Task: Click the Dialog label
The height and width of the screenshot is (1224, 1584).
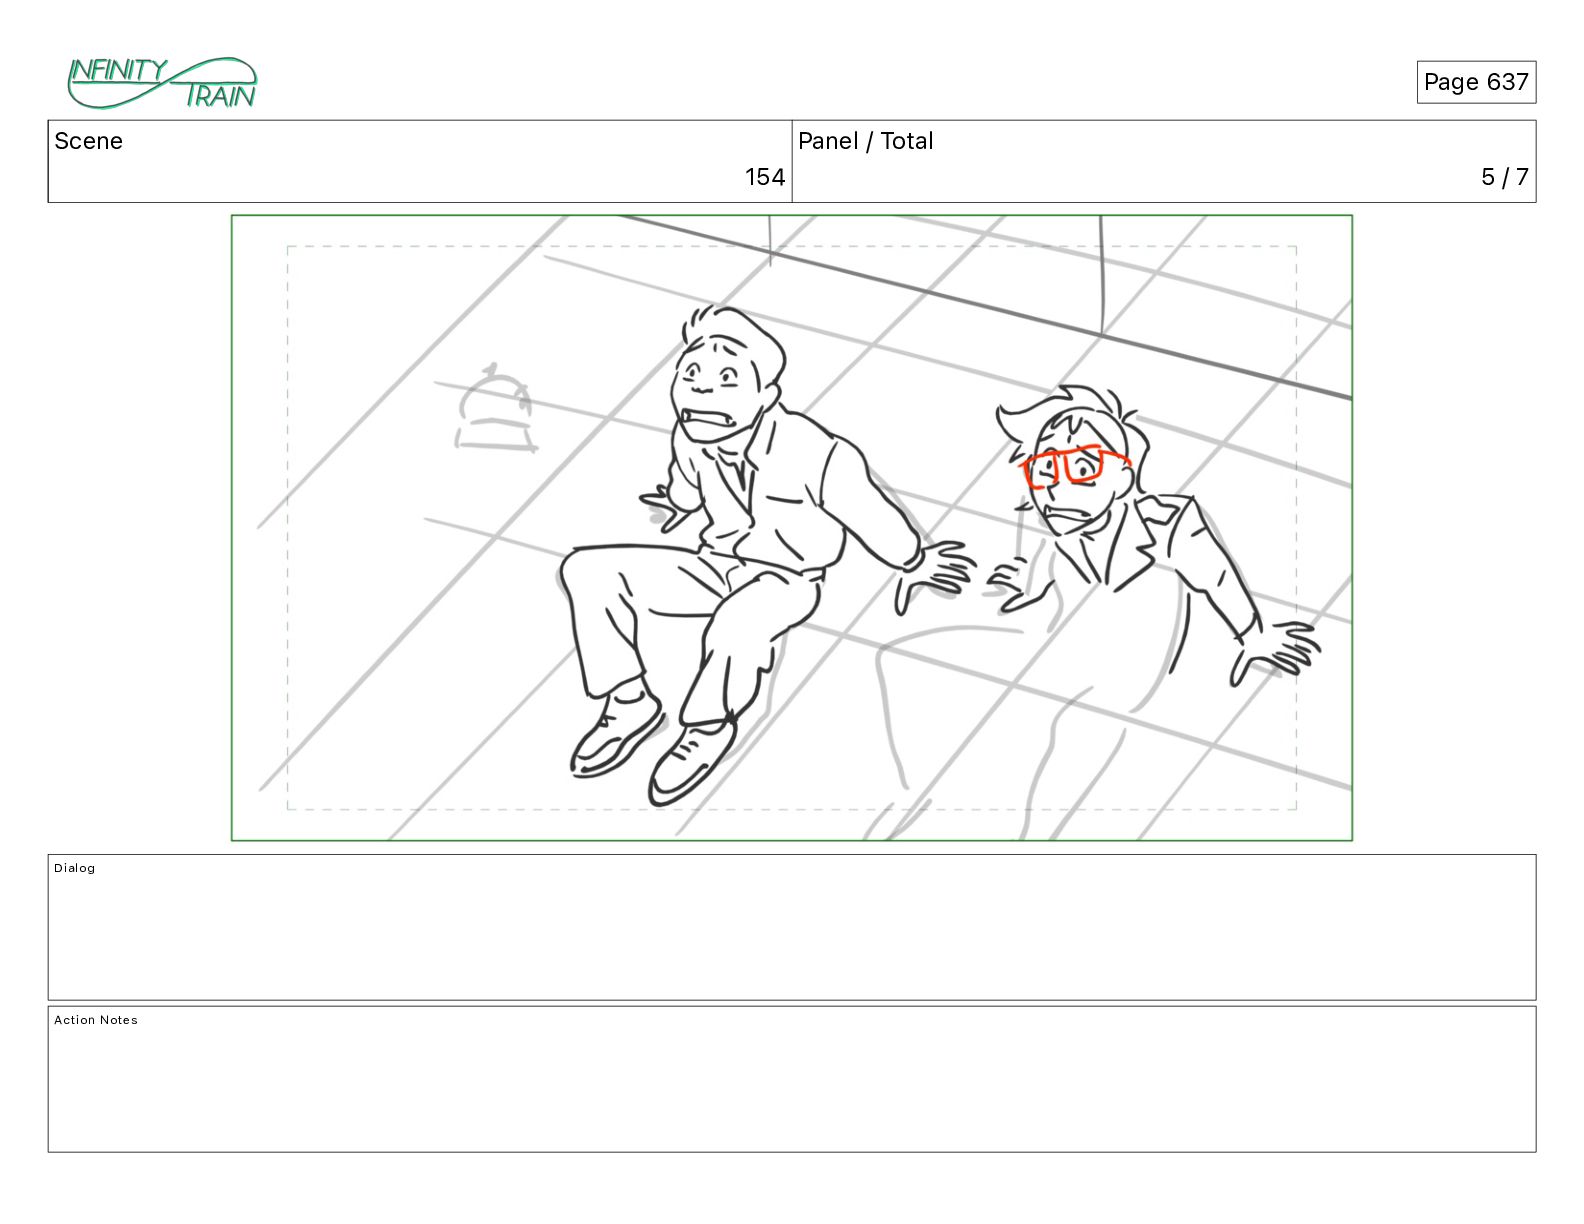Action: 75,868
